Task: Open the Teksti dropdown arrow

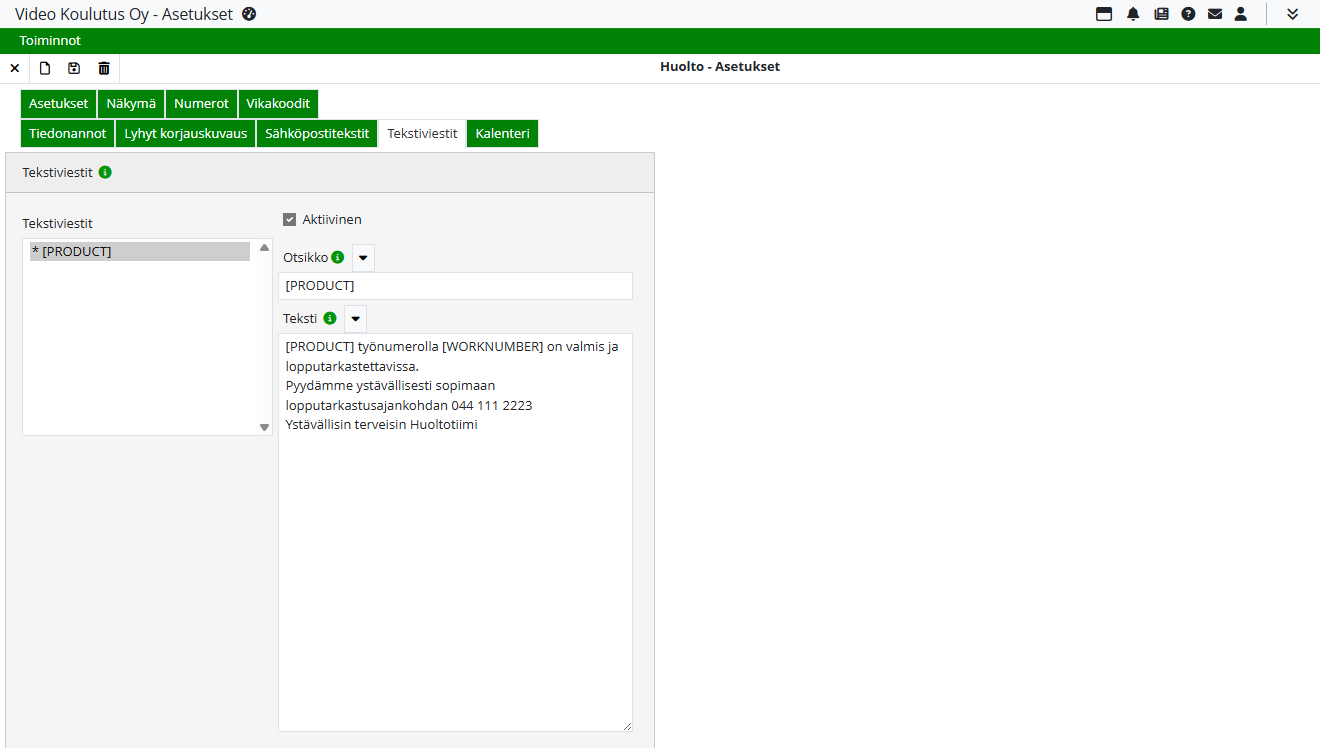Action: pos(355,319)
